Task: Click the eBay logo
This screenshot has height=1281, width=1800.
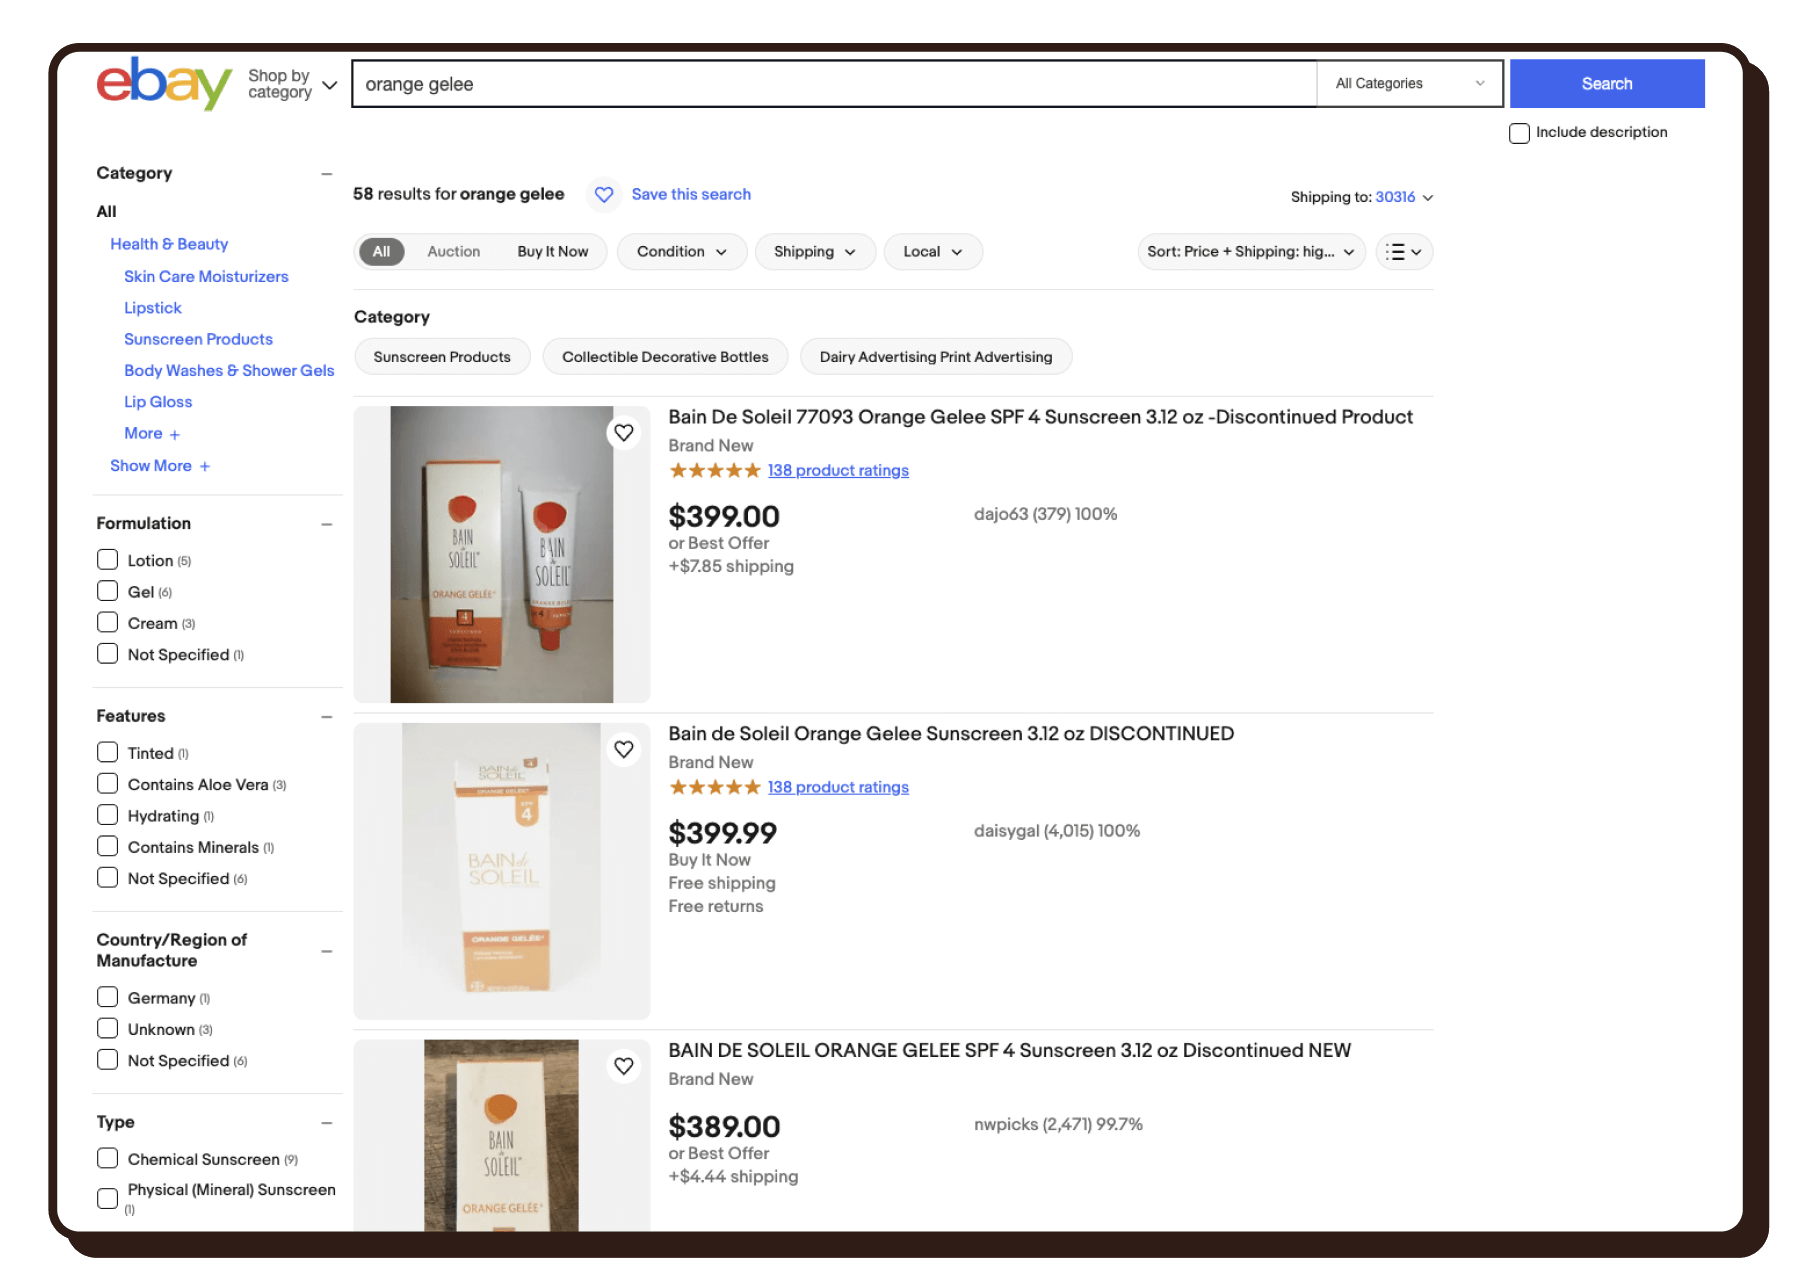Action: [164, 83]
